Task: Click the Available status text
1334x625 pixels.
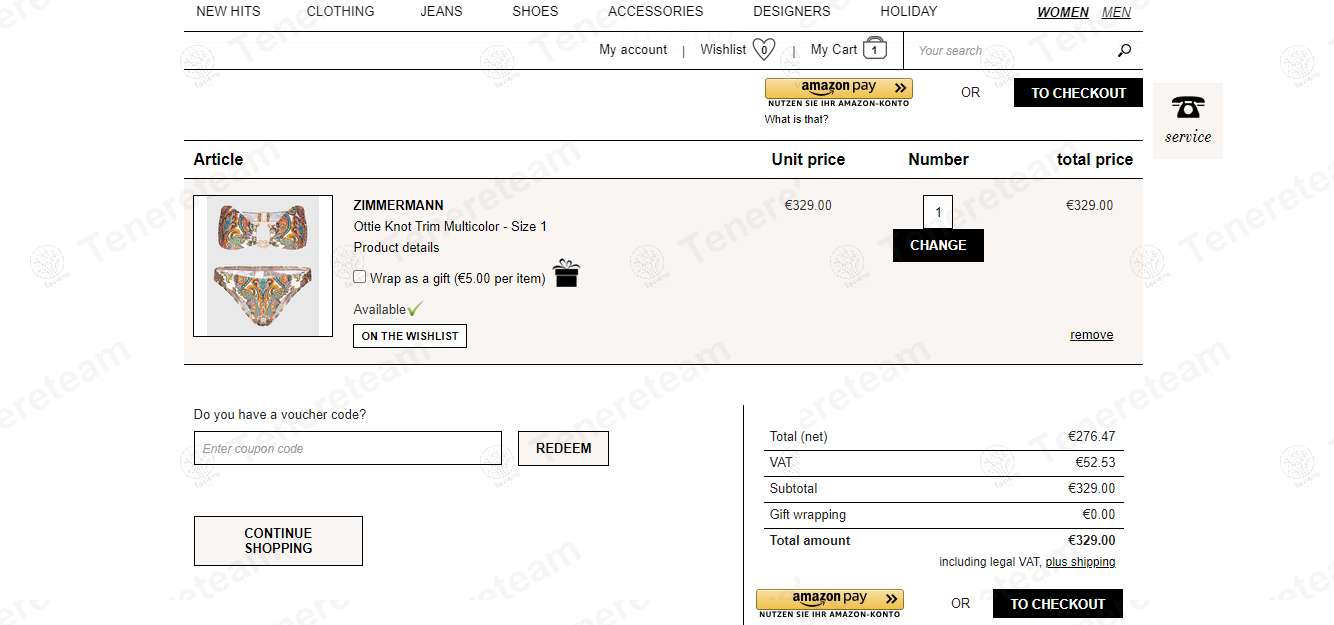Action: tap(380, 309)
